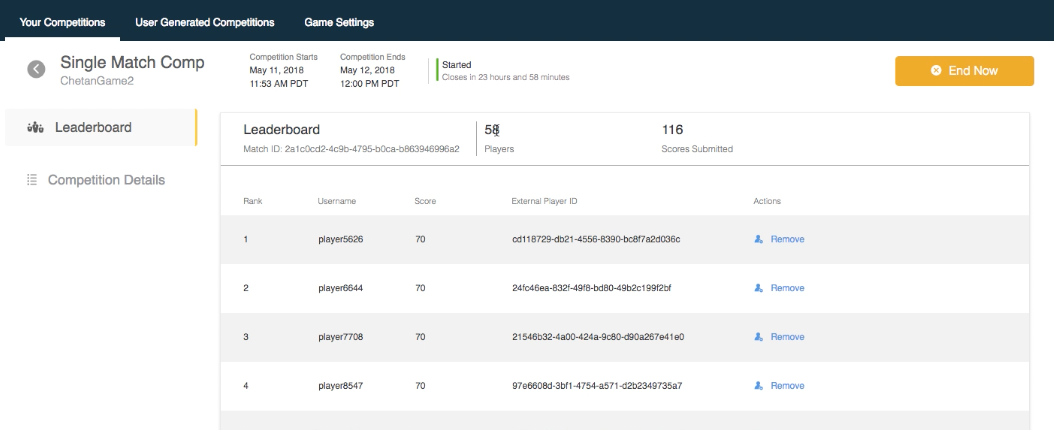Click Remove link for player8547
This screenshot has width=1054, height=430.
787,386
